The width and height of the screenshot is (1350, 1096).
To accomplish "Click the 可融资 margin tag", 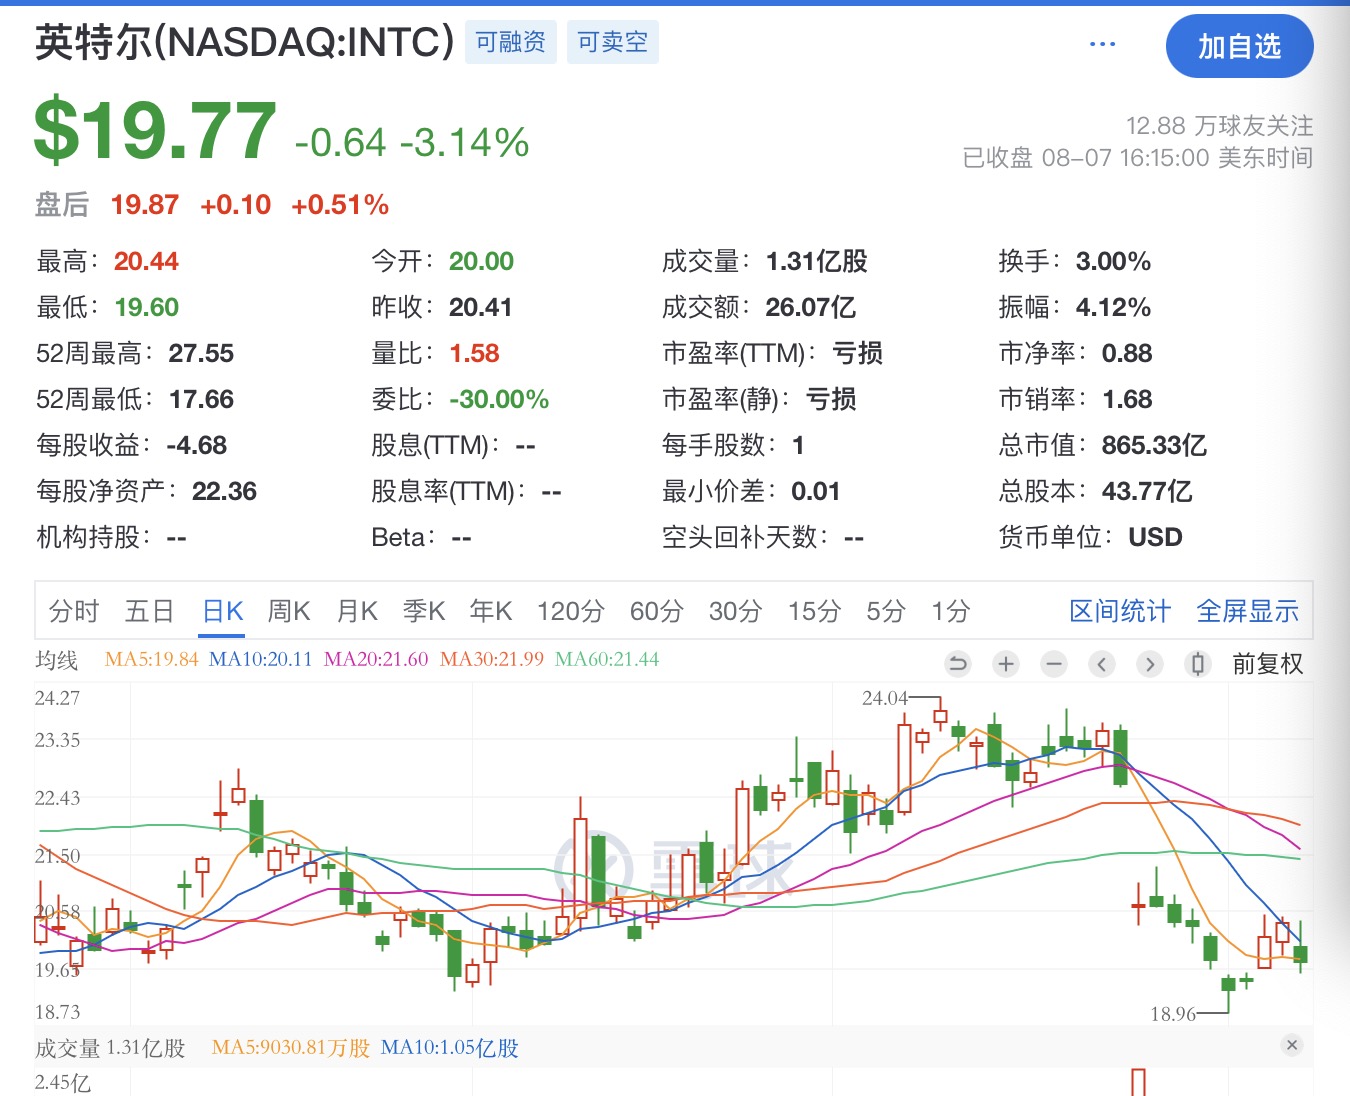I will click(x=510, y=42).
